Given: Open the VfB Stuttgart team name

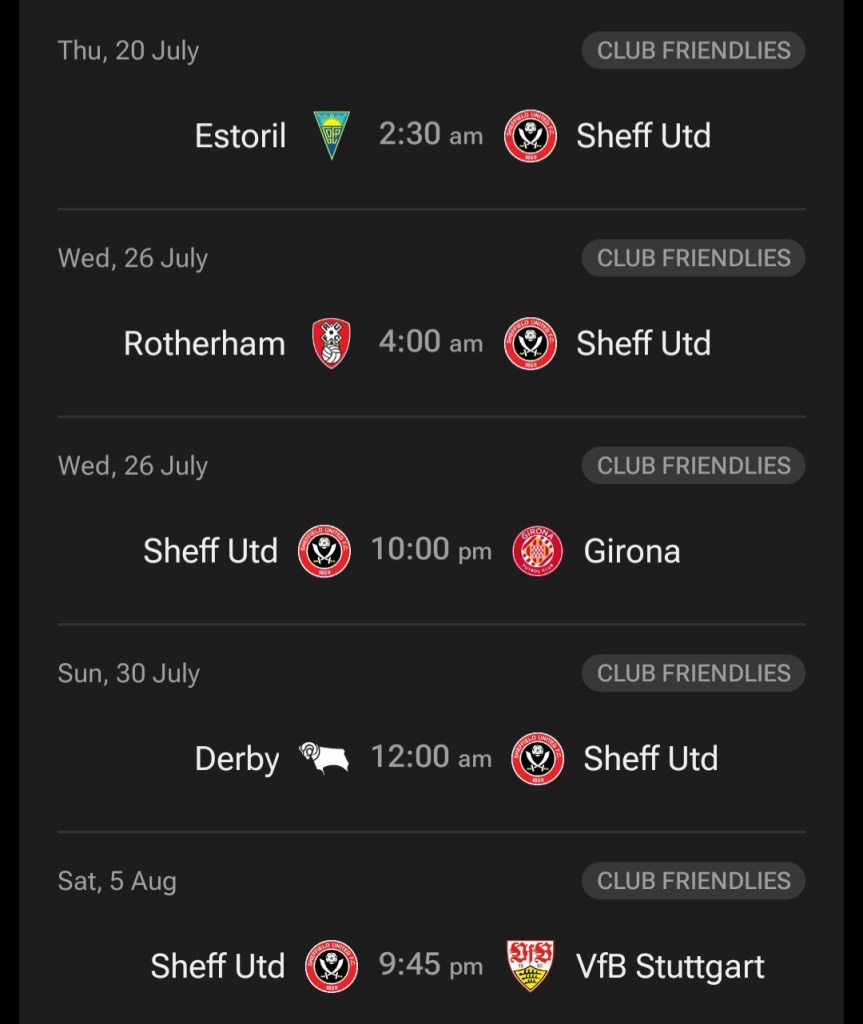Looking at the screenshot, I should [x=670, y=966].
